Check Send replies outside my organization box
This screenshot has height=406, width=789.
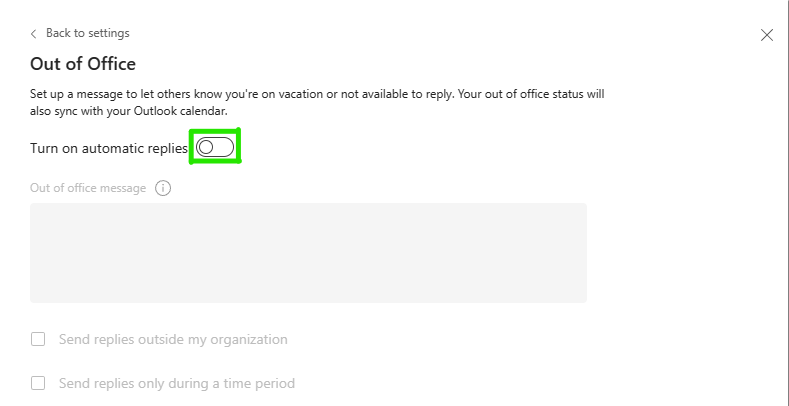click(x=38, y=339)
